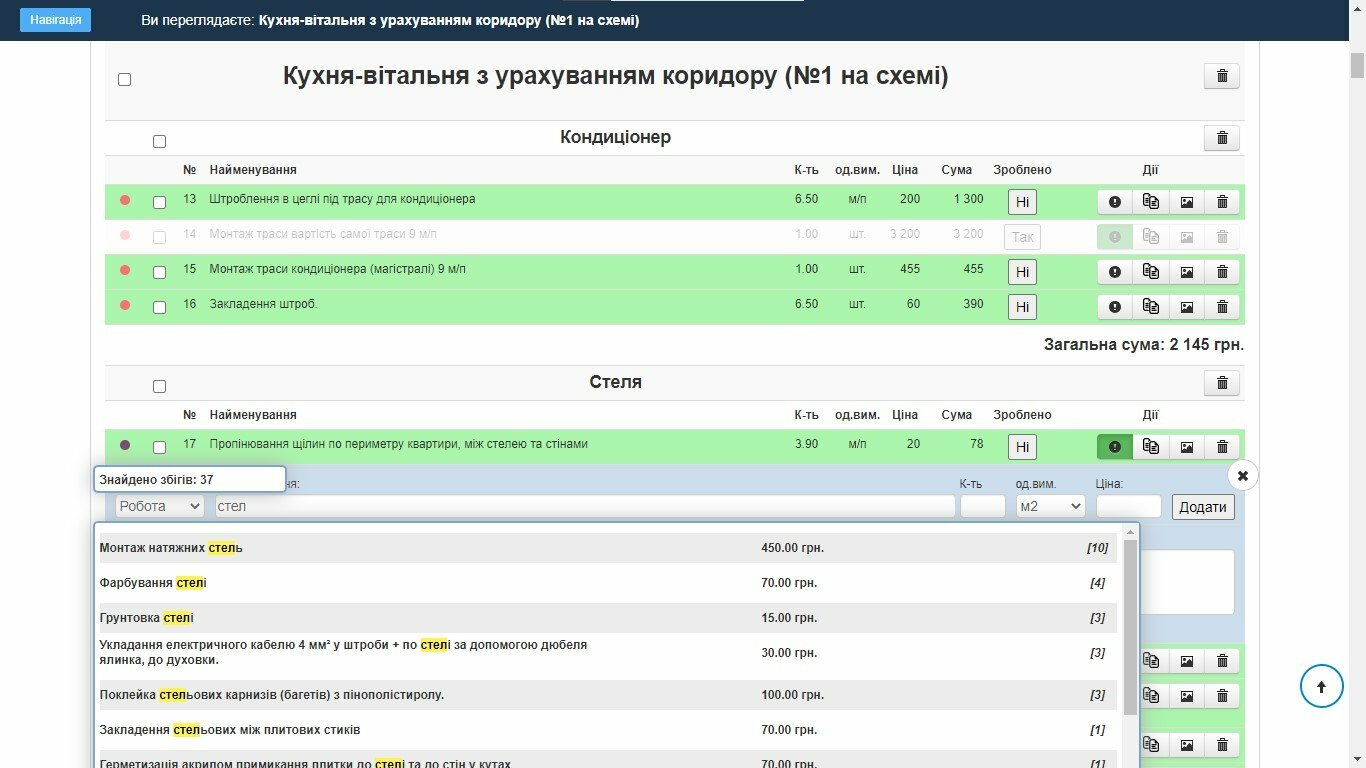Expand the м2 unit dropdown

pyautogui.click(x=1050, y=506)
